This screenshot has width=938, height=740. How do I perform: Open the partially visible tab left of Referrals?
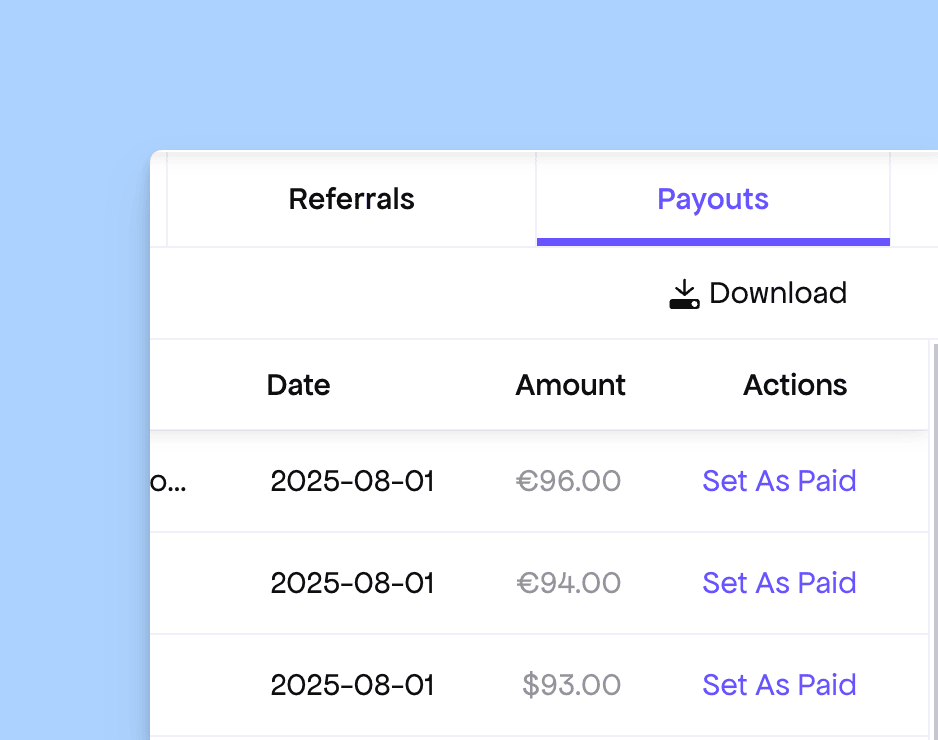[x=158, y=199]
